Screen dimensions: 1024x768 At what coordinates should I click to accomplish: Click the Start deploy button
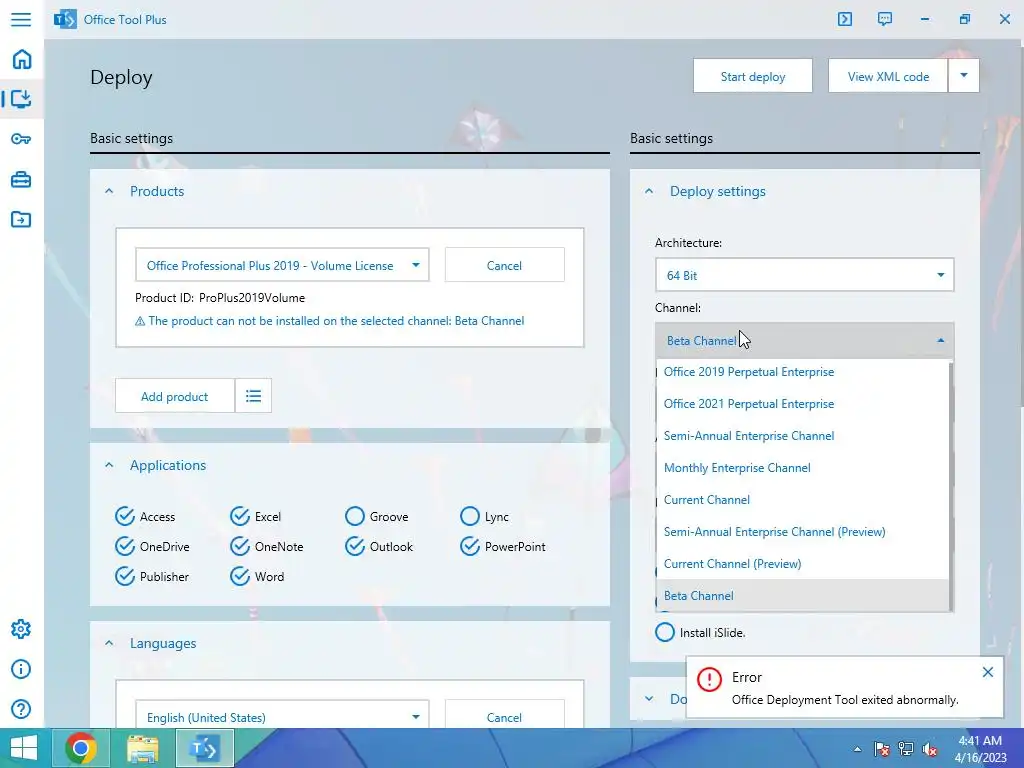coord(753,76)
